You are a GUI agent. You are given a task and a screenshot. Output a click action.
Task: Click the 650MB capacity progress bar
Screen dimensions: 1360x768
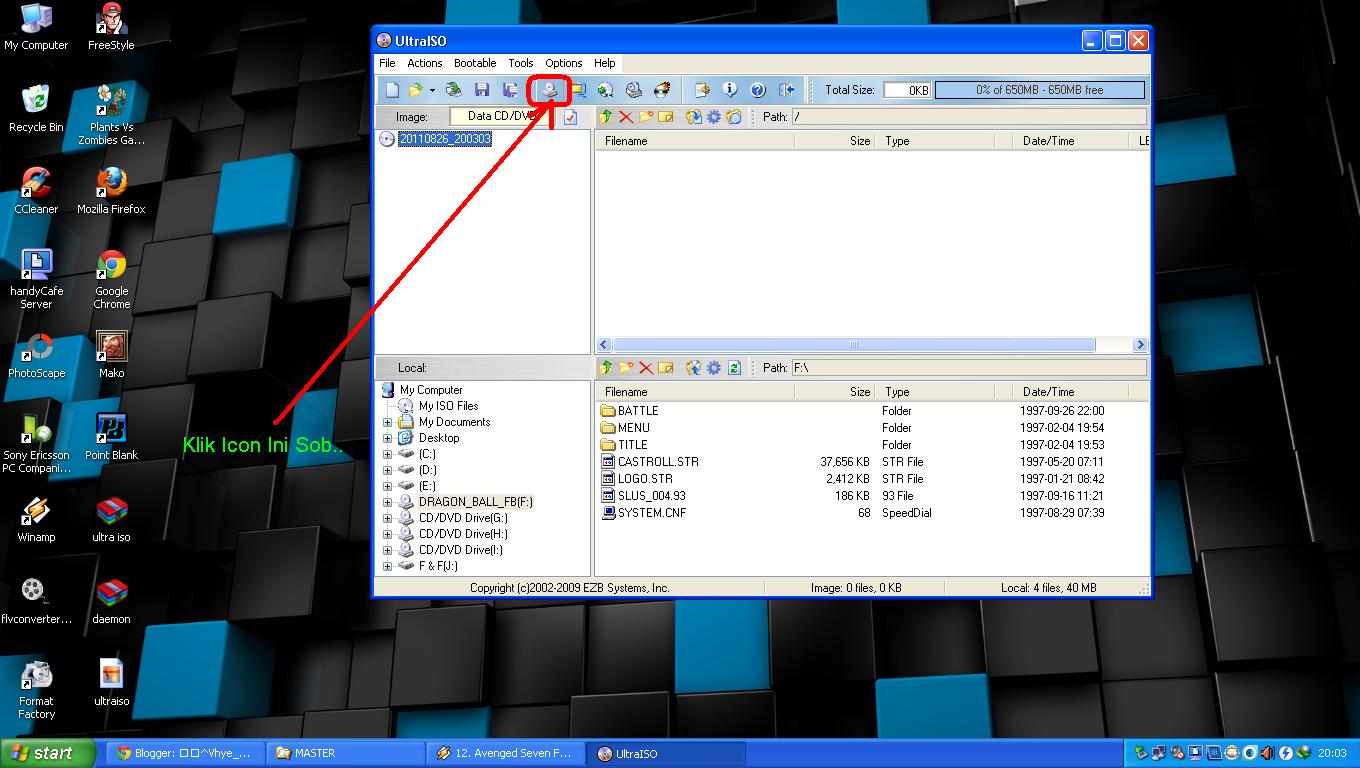coord(1040,90)
